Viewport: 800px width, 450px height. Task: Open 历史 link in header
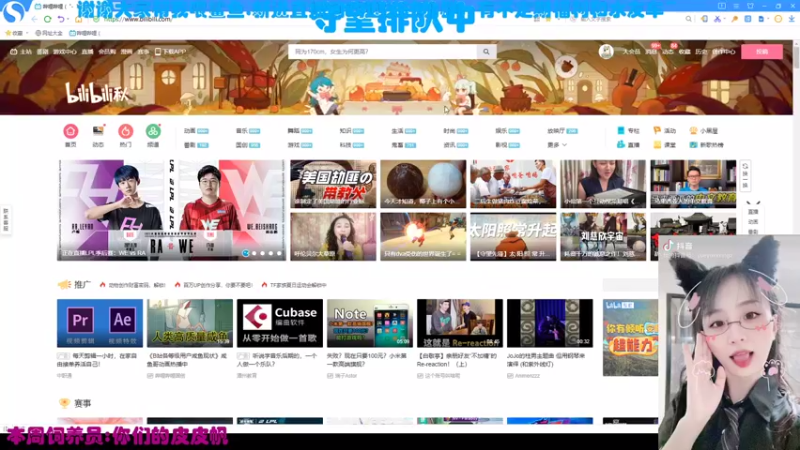(x=701, y=52)
